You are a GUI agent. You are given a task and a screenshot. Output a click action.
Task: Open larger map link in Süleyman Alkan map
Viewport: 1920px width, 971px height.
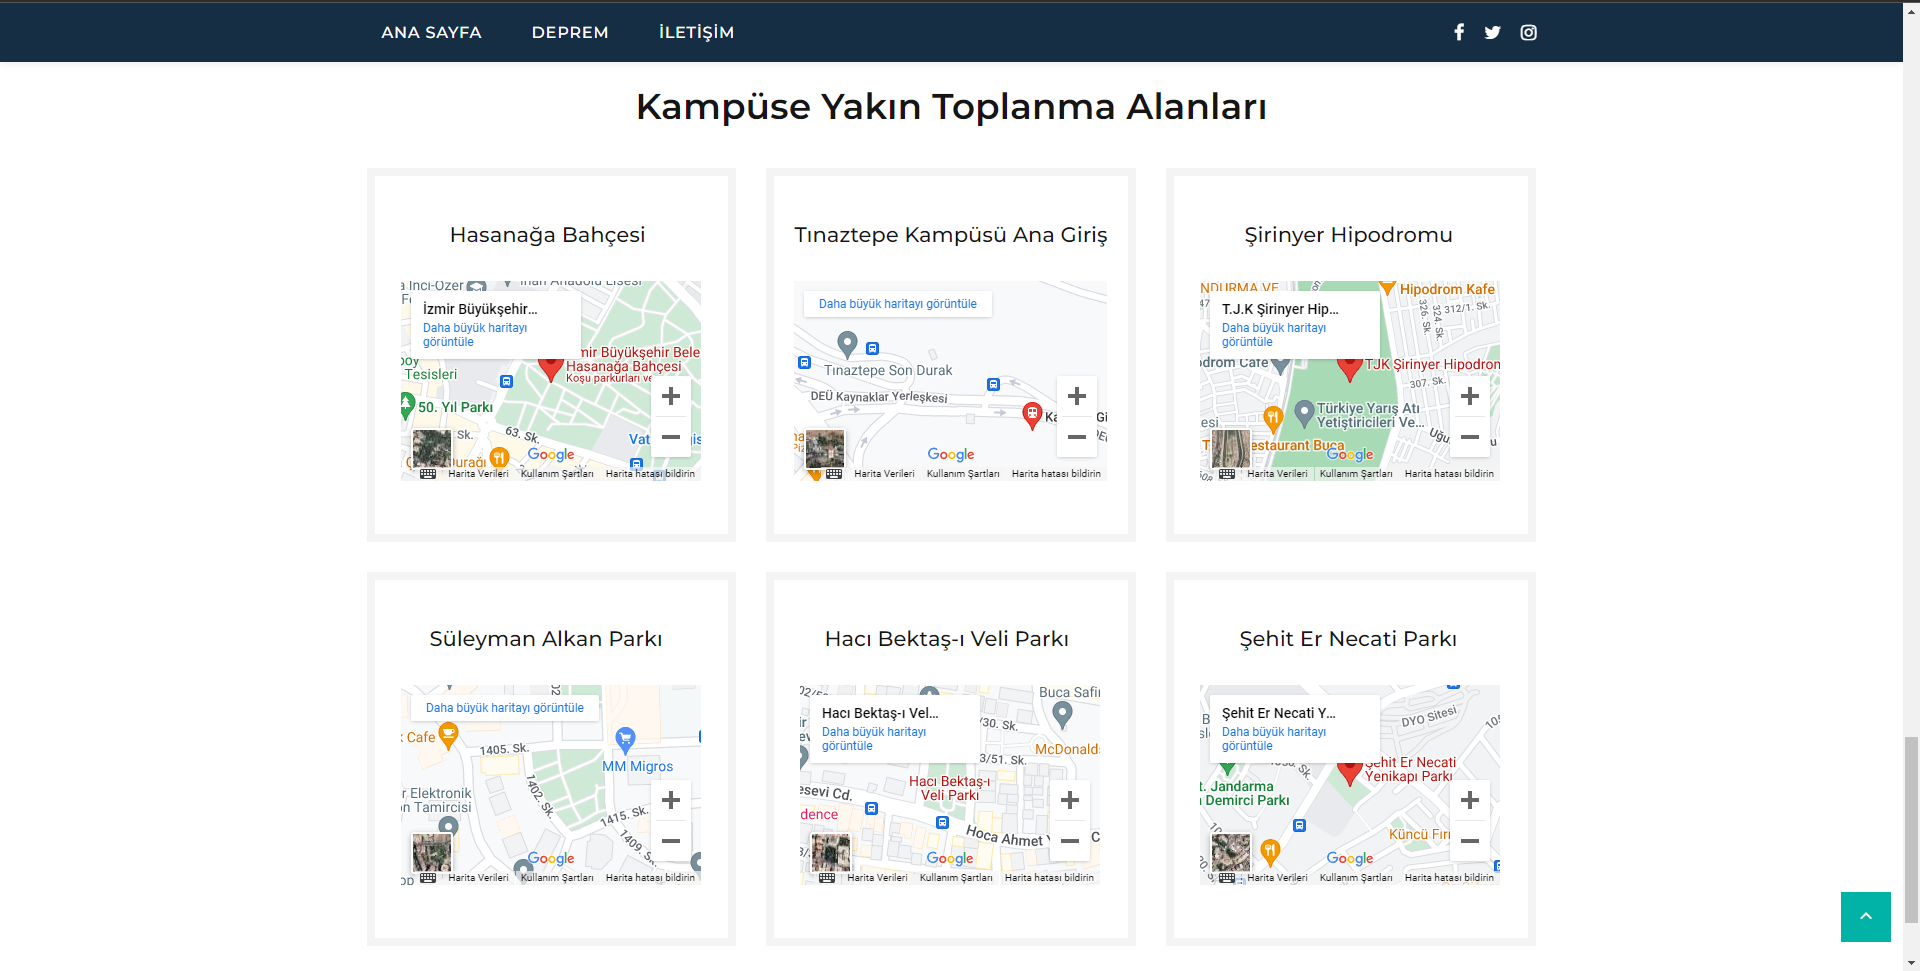(x=504, y=708)
